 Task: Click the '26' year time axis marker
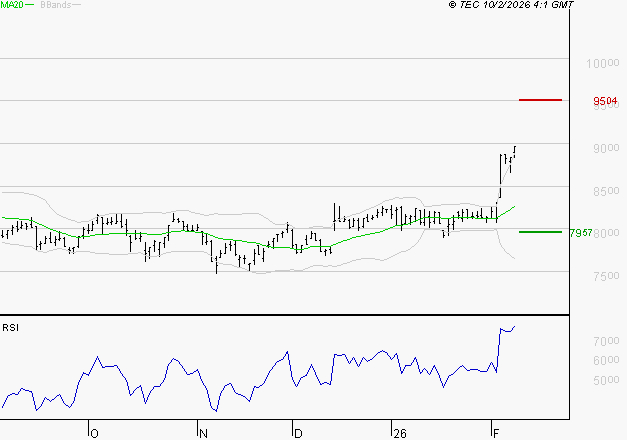pos(399,432)
